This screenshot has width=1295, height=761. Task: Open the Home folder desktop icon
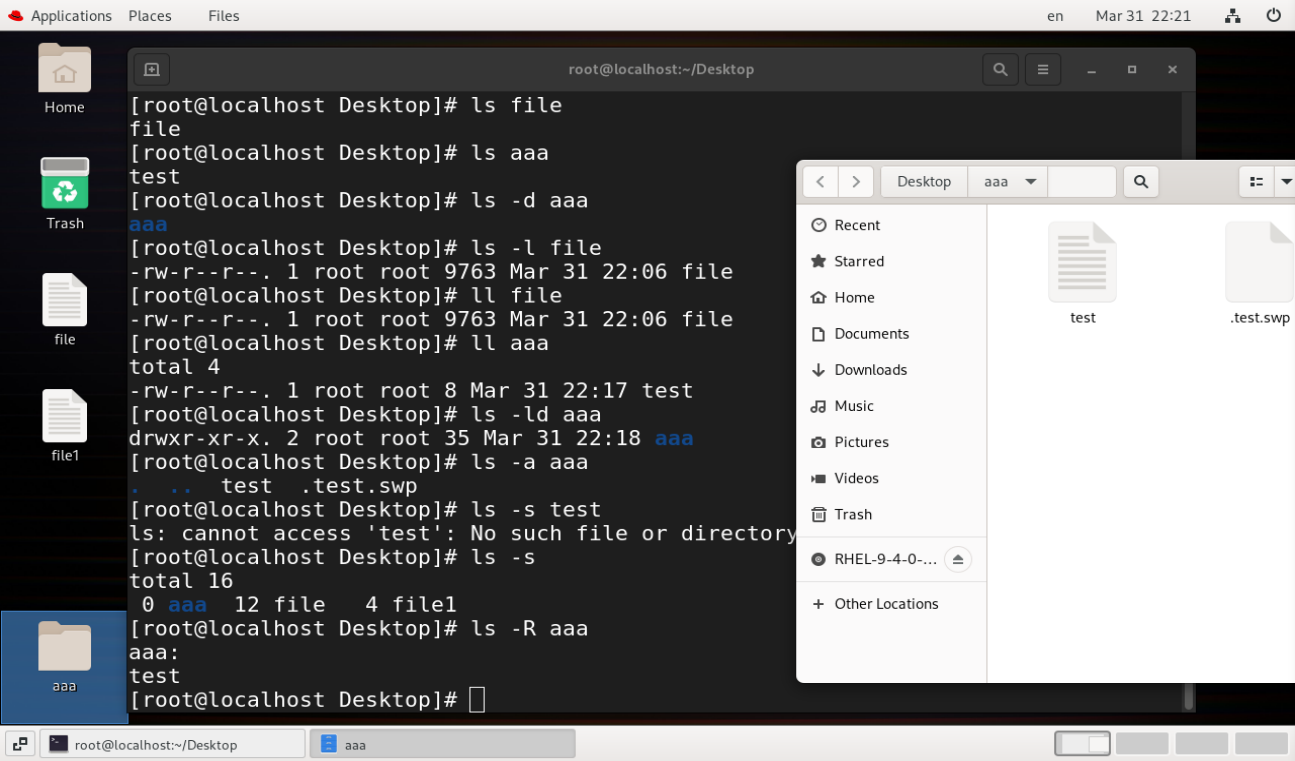point(64,79)
